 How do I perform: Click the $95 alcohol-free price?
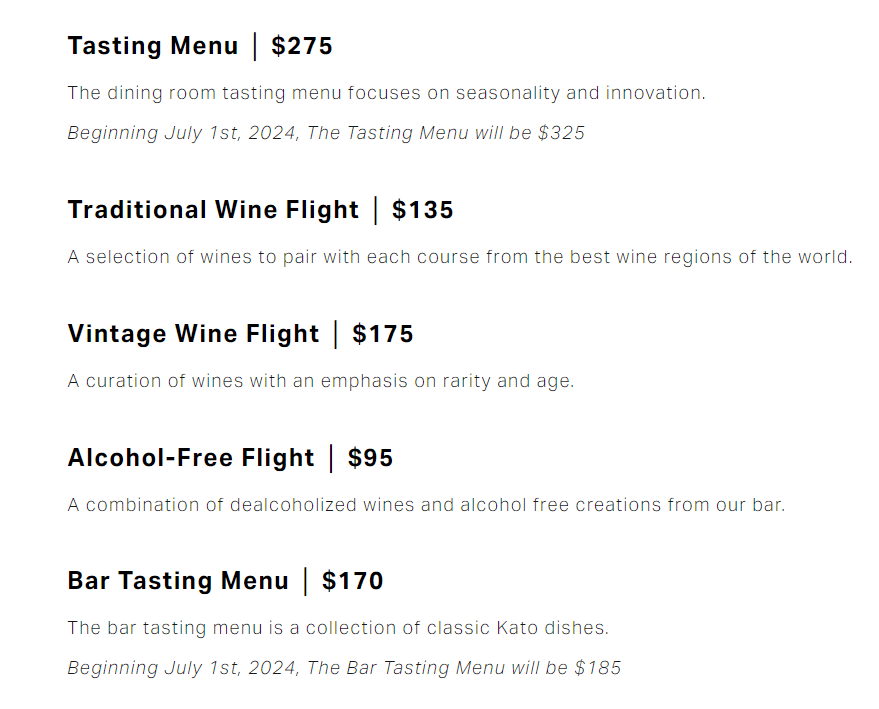click(x=371, y=458)
